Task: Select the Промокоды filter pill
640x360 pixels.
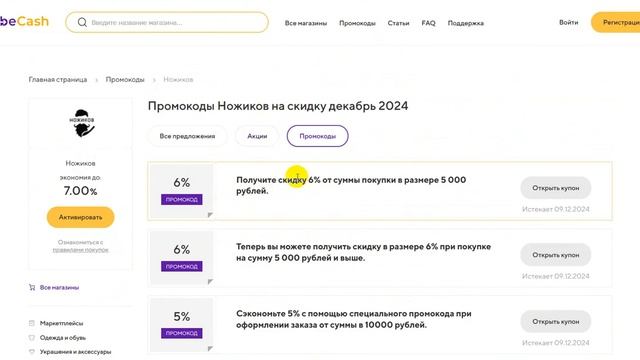Action: pos(318,136)
